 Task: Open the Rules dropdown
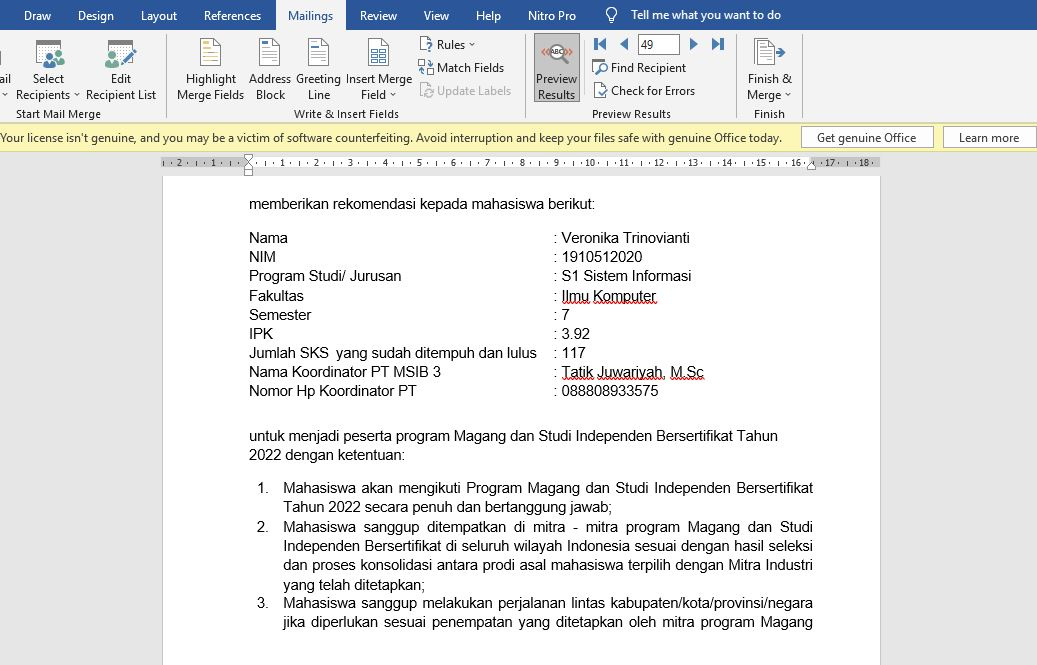tap(447, 44)
